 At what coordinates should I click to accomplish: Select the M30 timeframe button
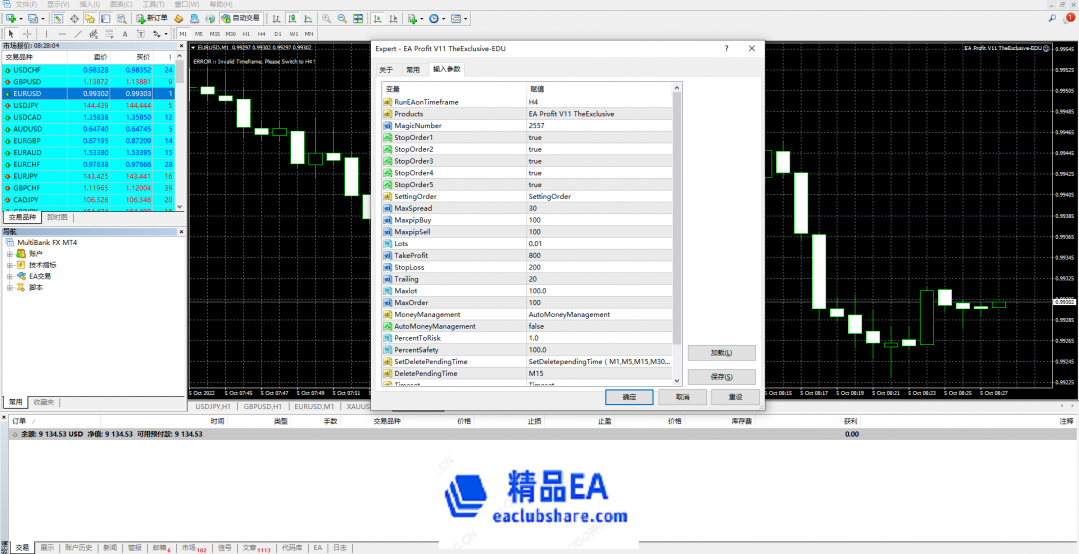click(231, 34)
